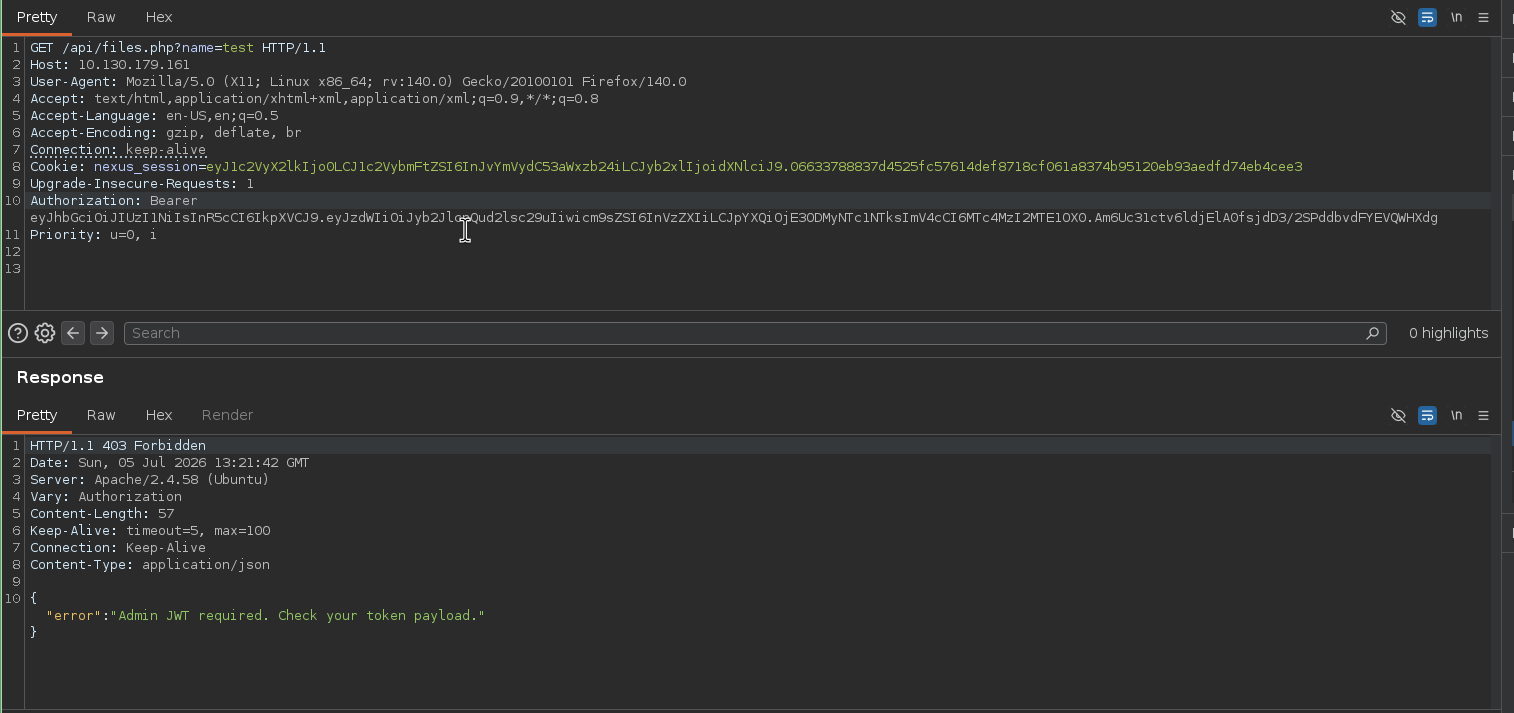The height and width of the screenshot is (713, 1514).
Task: Toggle response hidden-characters eye icon
Action: 1399,415
